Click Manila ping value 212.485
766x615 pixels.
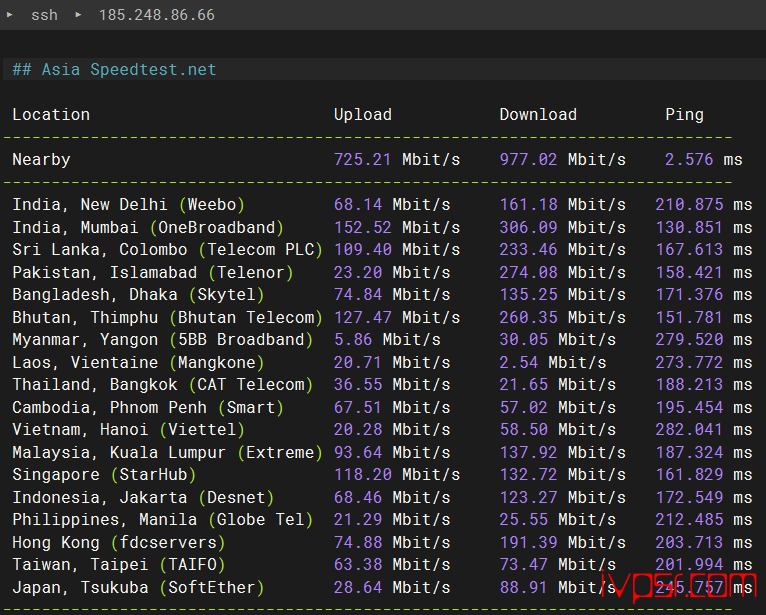click(689, 519)
